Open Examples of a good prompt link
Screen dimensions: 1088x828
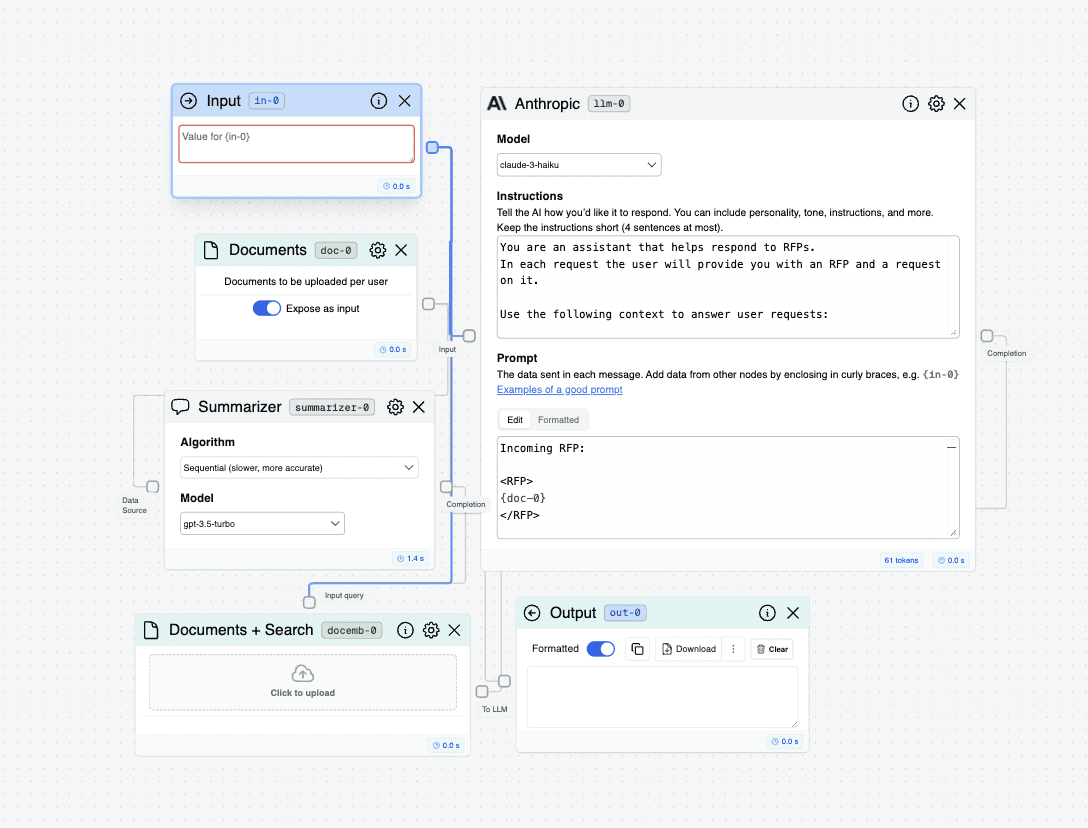coord(559,389)
